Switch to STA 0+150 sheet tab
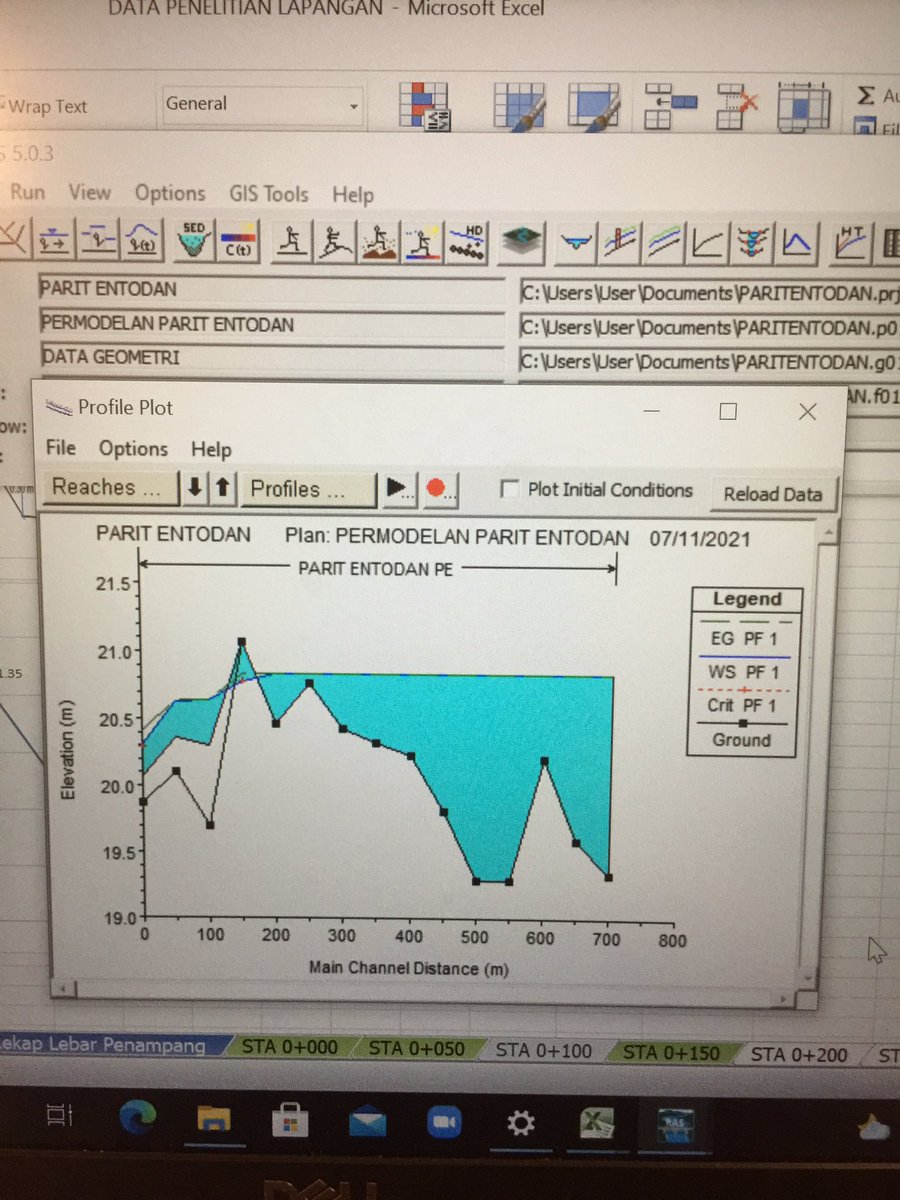Screen dimensions: 900x1200 (x=670, y=1052)
